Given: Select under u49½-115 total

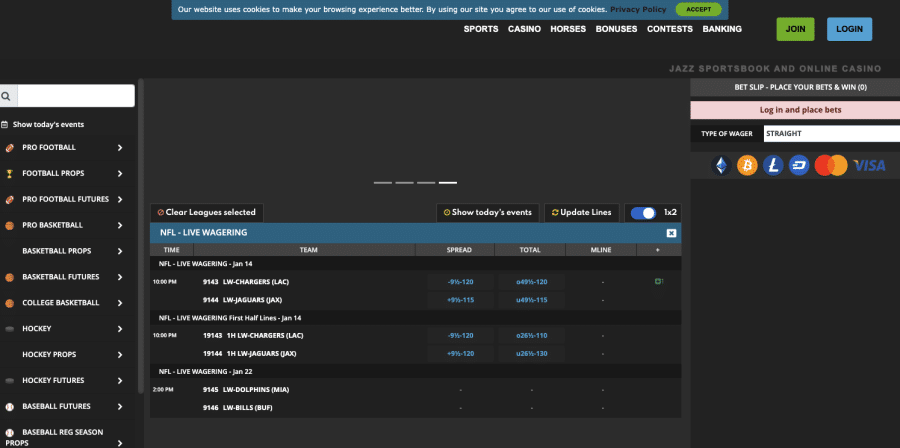Looking at the screenshot, I should point(532,300).
